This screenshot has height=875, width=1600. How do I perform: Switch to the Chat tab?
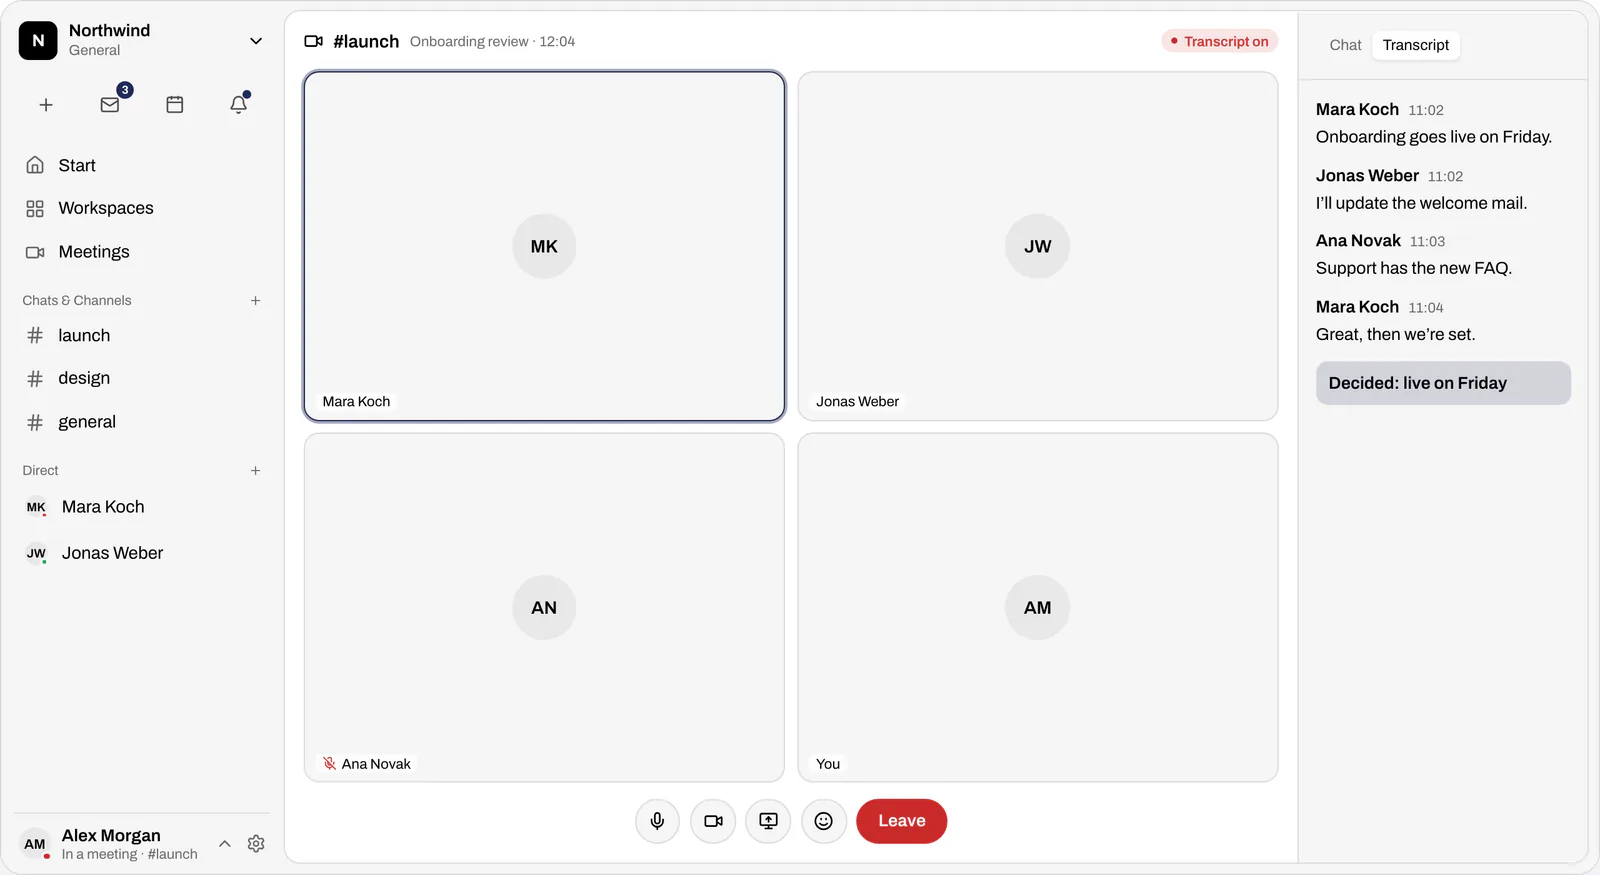click(1345, 45)
